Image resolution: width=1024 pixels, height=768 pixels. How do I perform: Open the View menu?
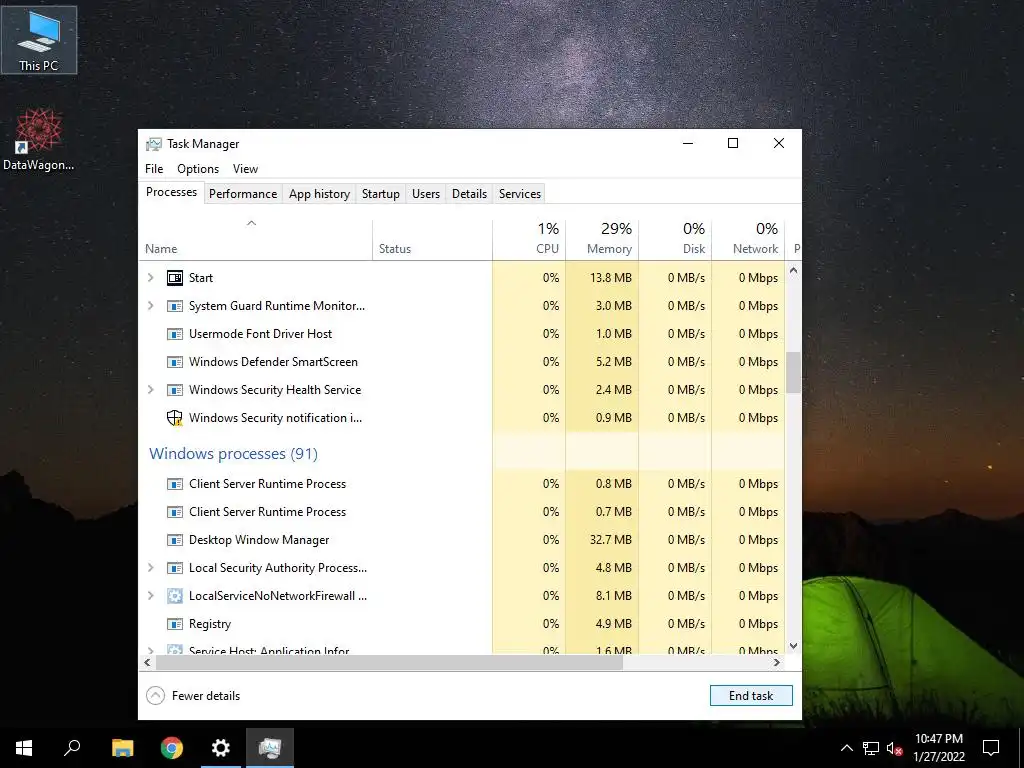pos(246,169)
